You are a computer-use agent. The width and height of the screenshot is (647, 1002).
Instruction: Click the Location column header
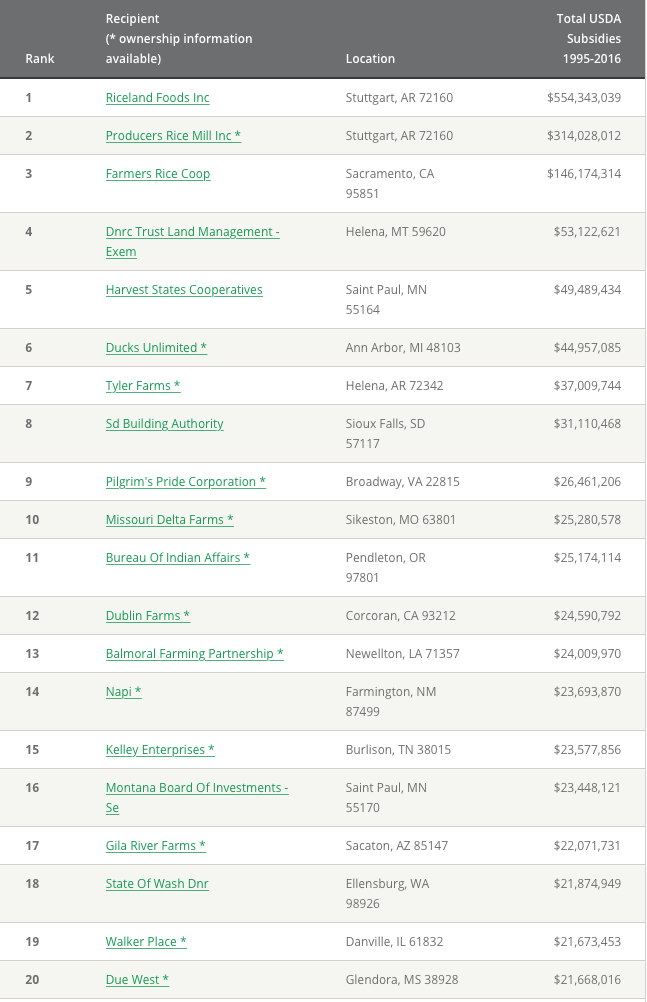370,59
